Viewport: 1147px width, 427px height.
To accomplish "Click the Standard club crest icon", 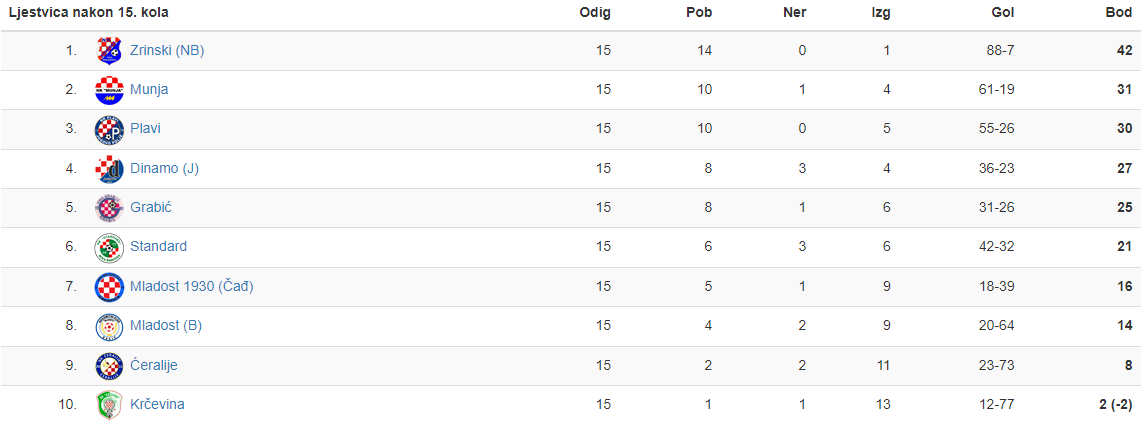I will (109, 247).
